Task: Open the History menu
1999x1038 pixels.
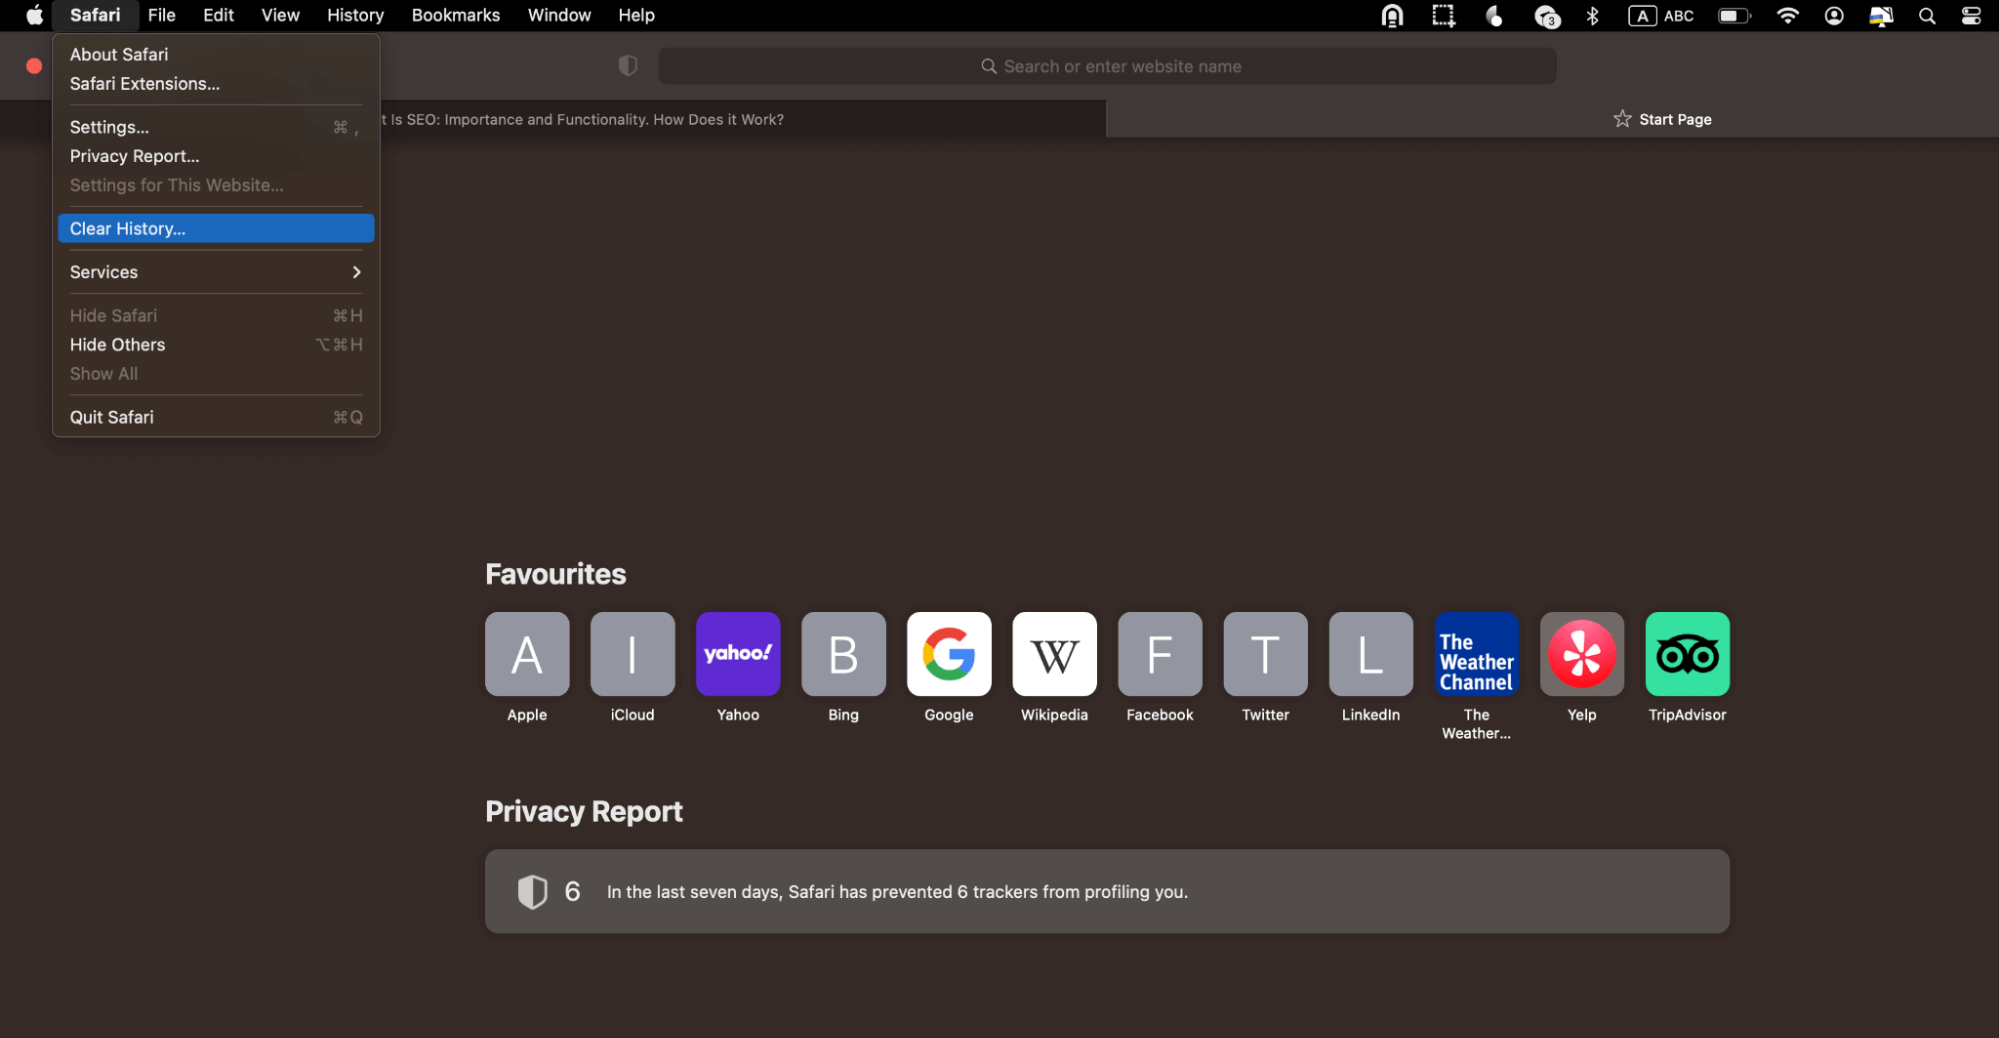Action: pyautogui.click(x=355, y=15)
